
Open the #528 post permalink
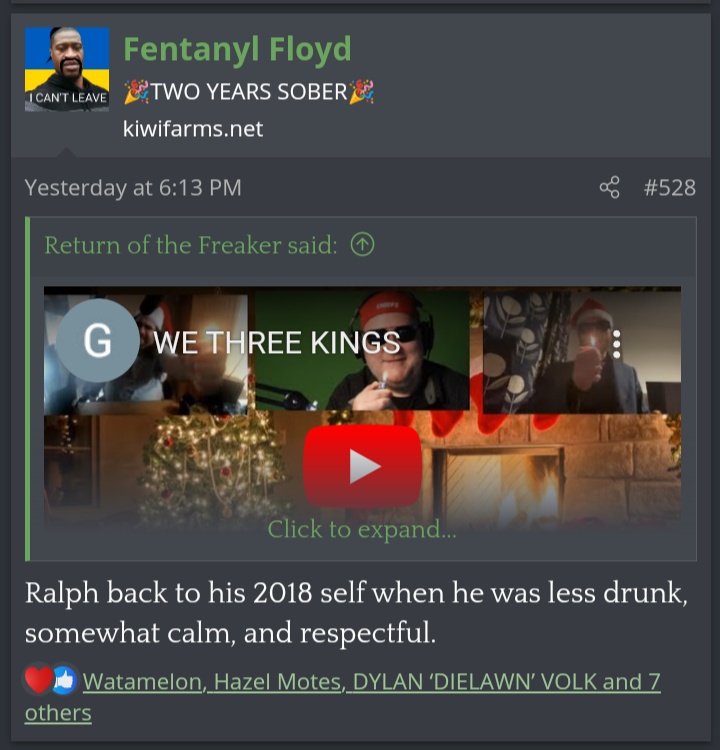[669, 188]
